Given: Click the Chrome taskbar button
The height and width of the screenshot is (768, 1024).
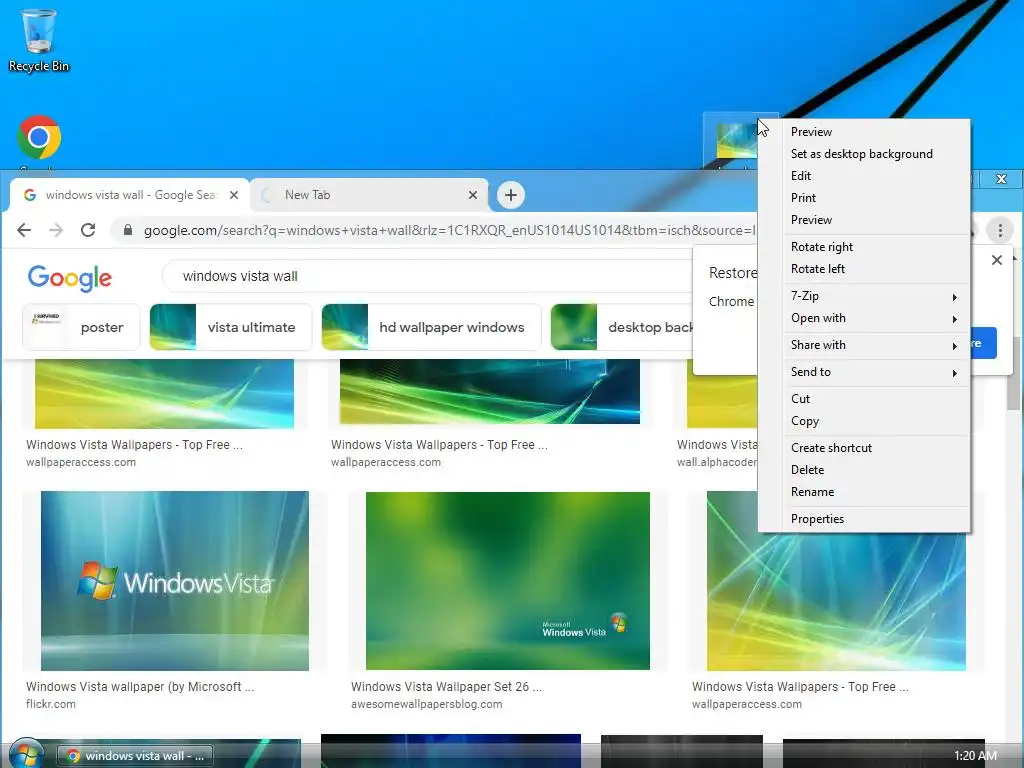Looking at the screenshot, I should 135,756.
